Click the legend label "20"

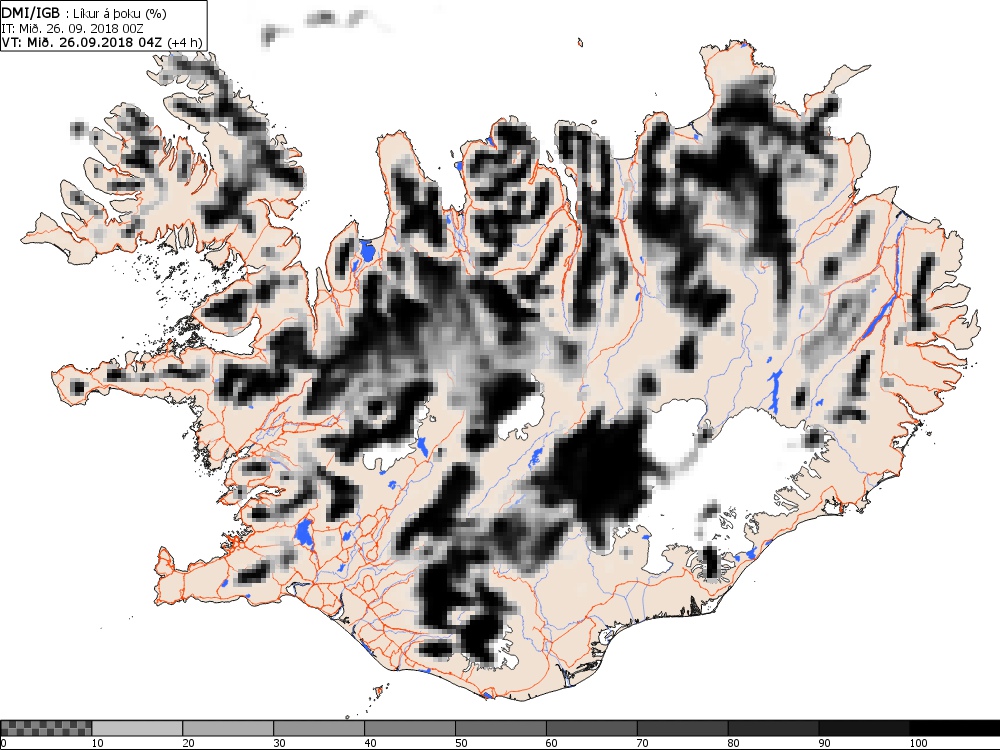(x=188, y=743)
